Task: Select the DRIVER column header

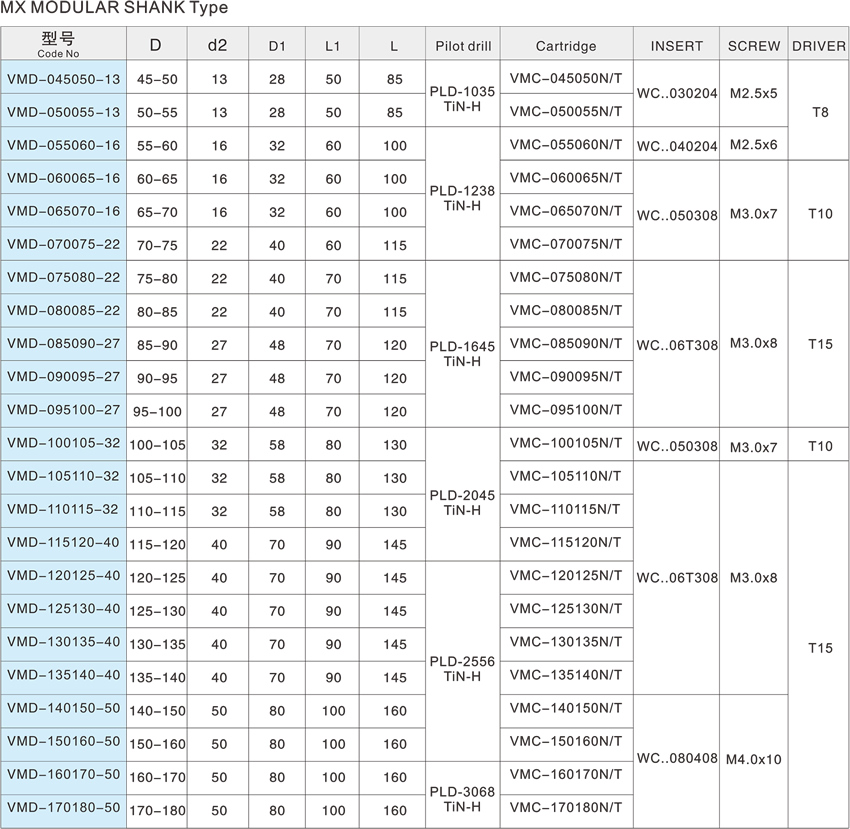Action: pos(819,46)
